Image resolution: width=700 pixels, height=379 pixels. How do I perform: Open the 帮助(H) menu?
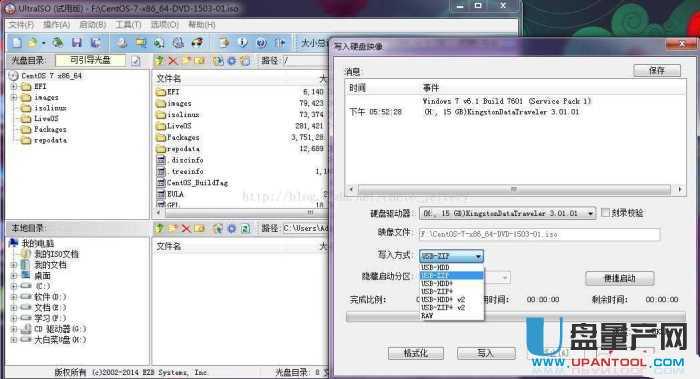tap(201, 25)
